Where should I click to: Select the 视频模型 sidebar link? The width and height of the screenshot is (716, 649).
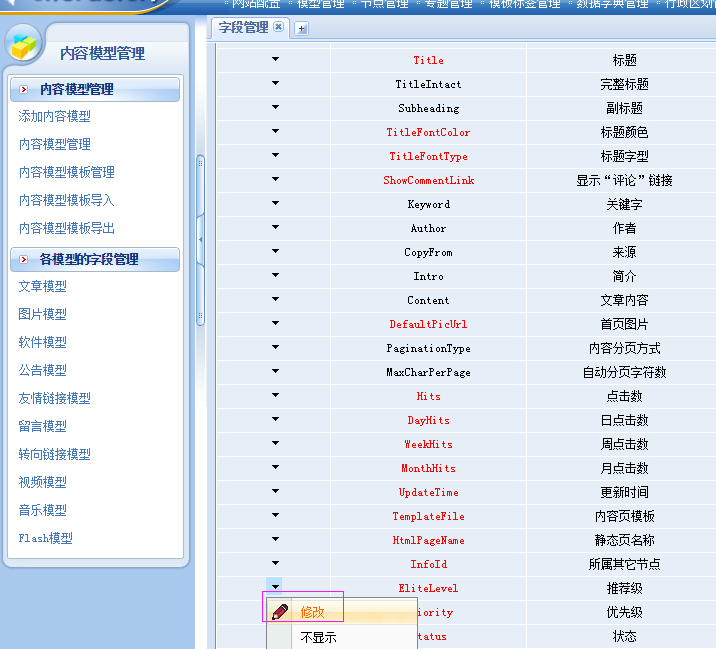42,483
